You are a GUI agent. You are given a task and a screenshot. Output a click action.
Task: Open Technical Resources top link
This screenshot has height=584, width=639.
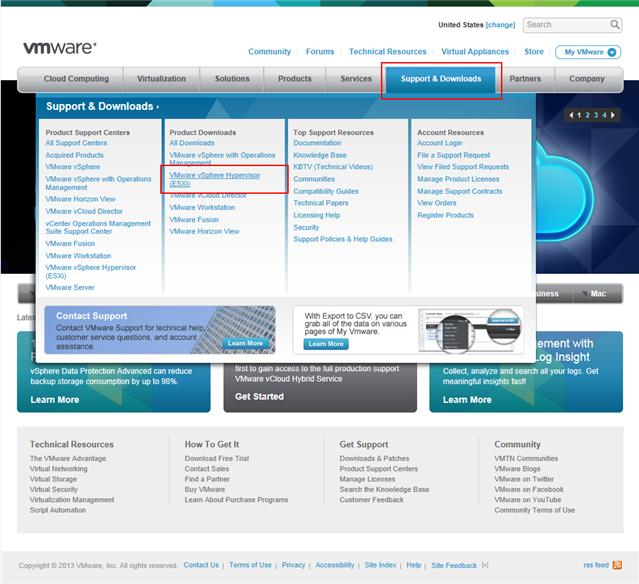tap(388, 52)
